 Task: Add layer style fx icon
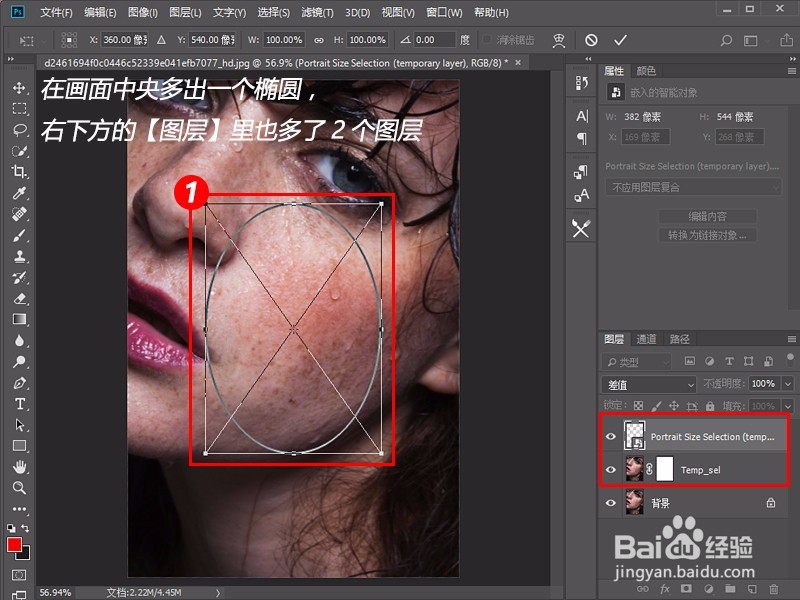[665, 589]
